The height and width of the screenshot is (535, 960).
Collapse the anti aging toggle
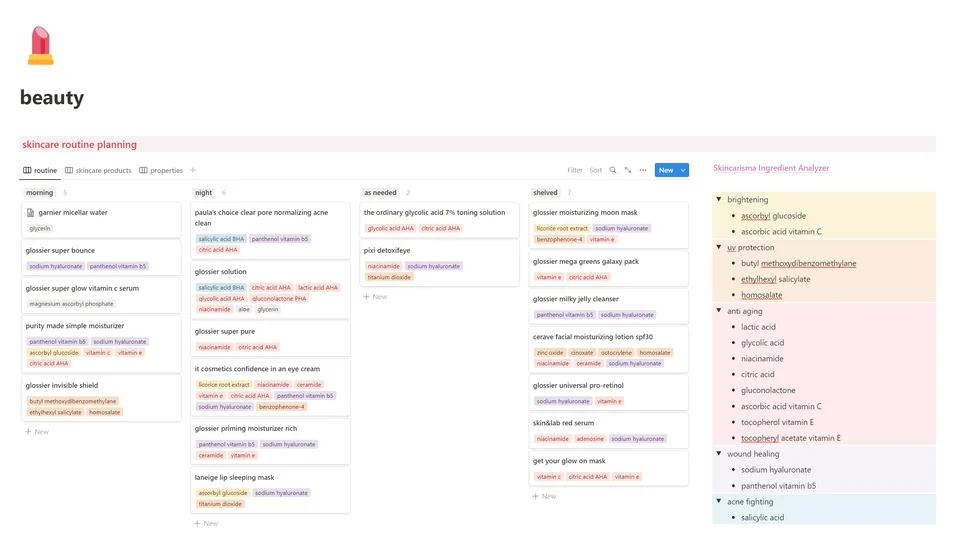pos(719,310)
